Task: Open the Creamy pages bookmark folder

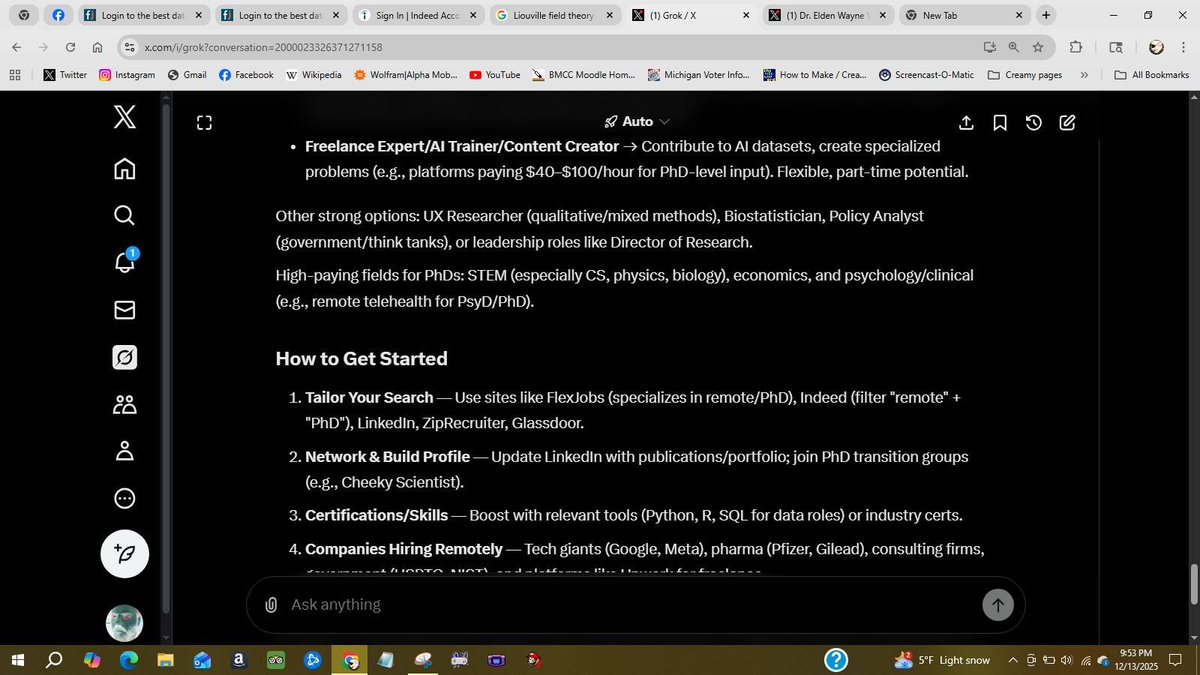Action: pyautogui.click(x=1025, y=75)
